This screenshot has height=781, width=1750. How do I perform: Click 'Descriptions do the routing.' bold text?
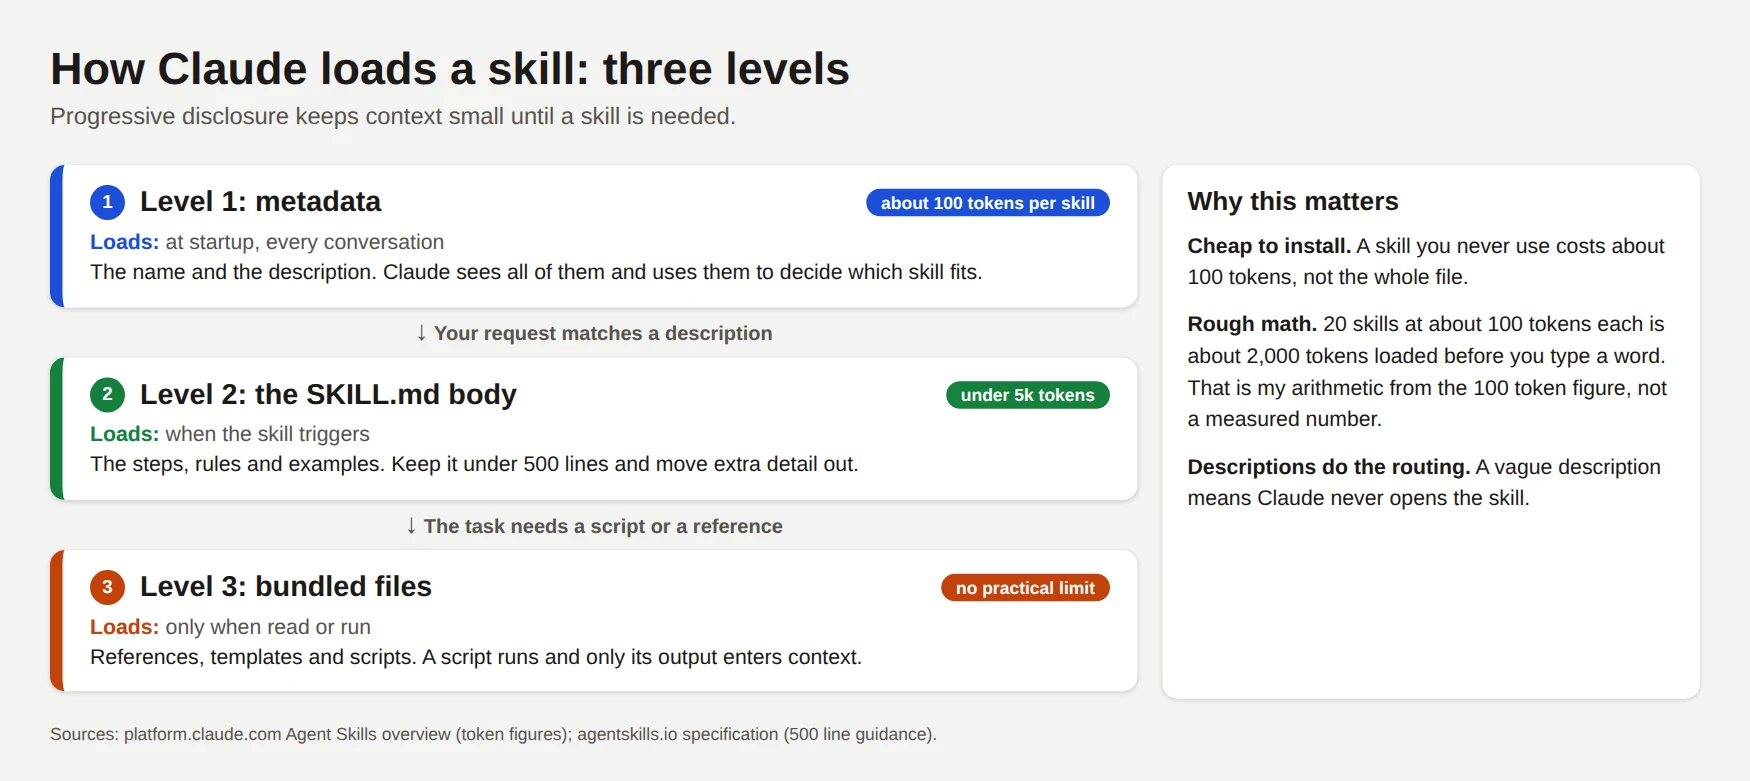pyautogui.click(x=1329, y=467)
